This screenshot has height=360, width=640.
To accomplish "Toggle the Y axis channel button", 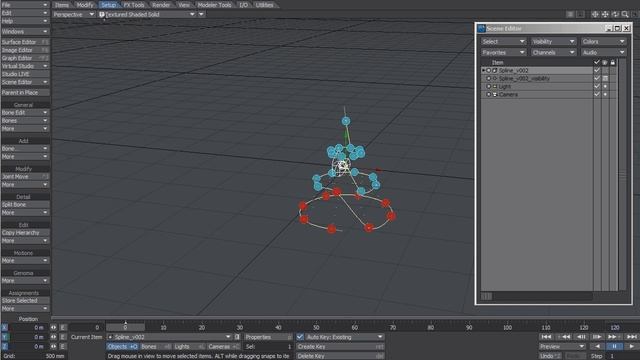I will [4, 337].
